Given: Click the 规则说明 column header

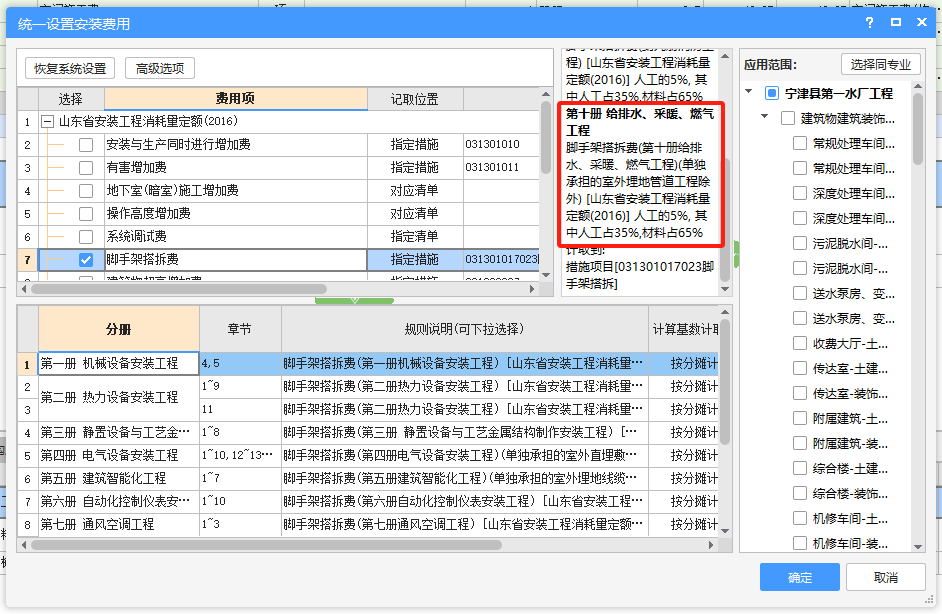Looking at the screenshot, I should 464,328.
